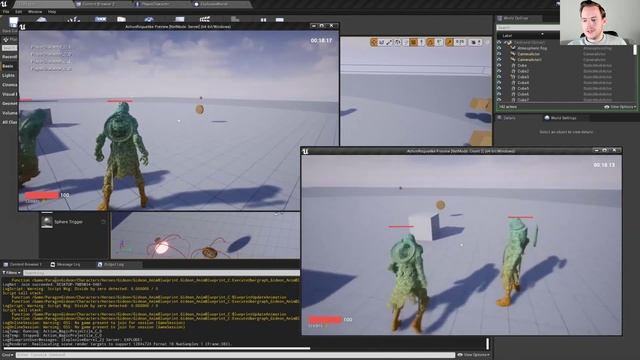
Task: Click the Output Log horizontal scrollbar
Action: coord(157,349)
